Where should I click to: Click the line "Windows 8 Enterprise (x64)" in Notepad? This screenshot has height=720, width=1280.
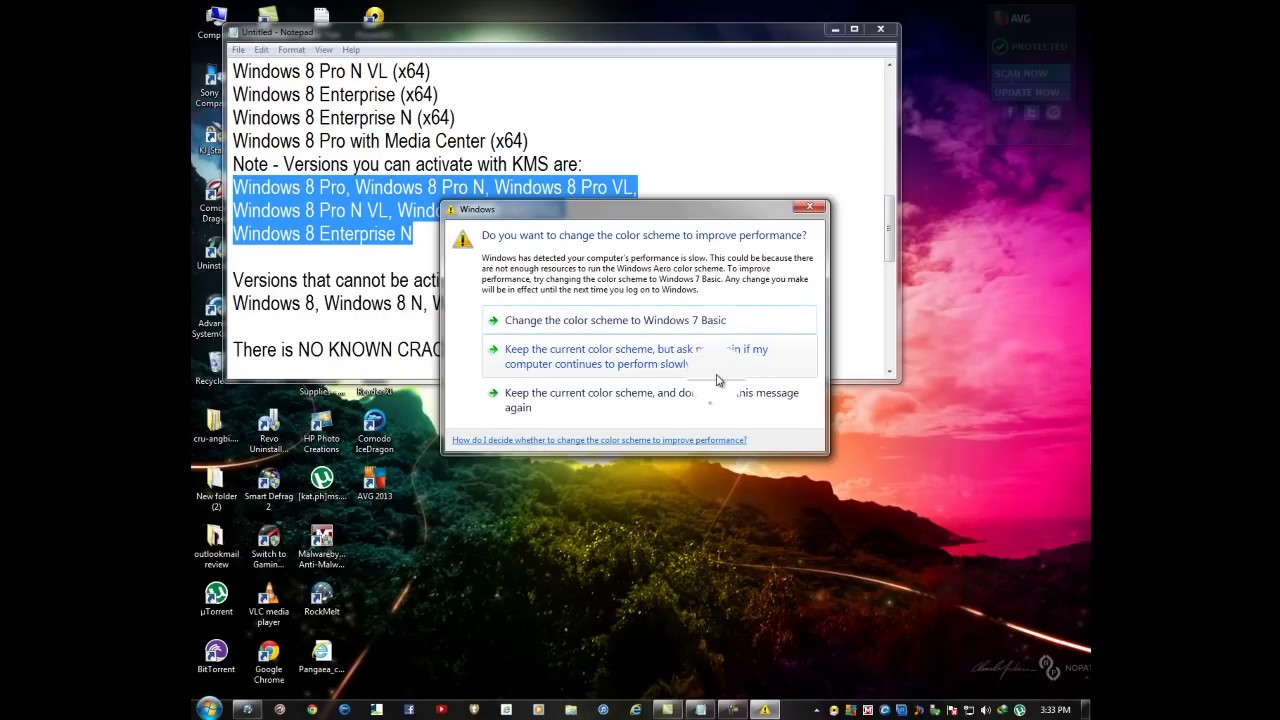(335, 95)
